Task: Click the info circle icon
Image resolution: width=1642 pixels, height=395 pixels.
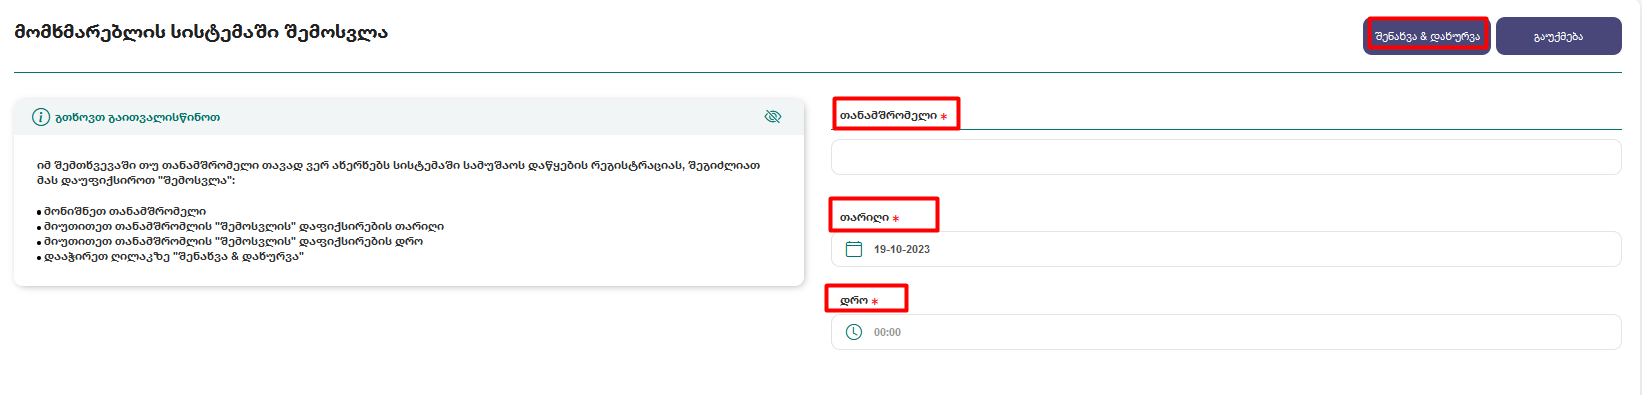Action: [41, 117]
